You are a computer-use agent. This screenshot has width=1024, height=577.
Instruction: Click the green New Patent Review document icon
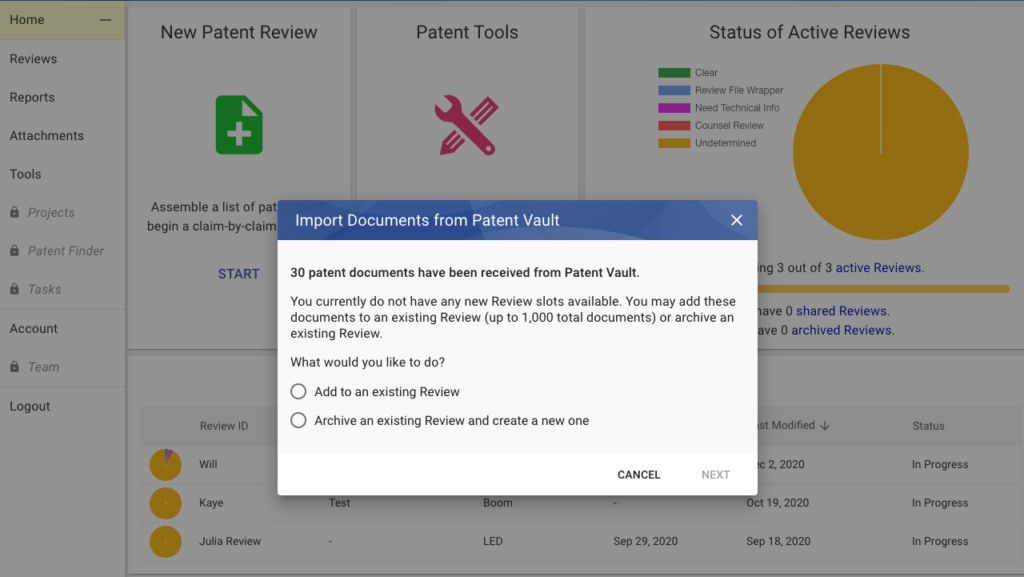[239, 125]
